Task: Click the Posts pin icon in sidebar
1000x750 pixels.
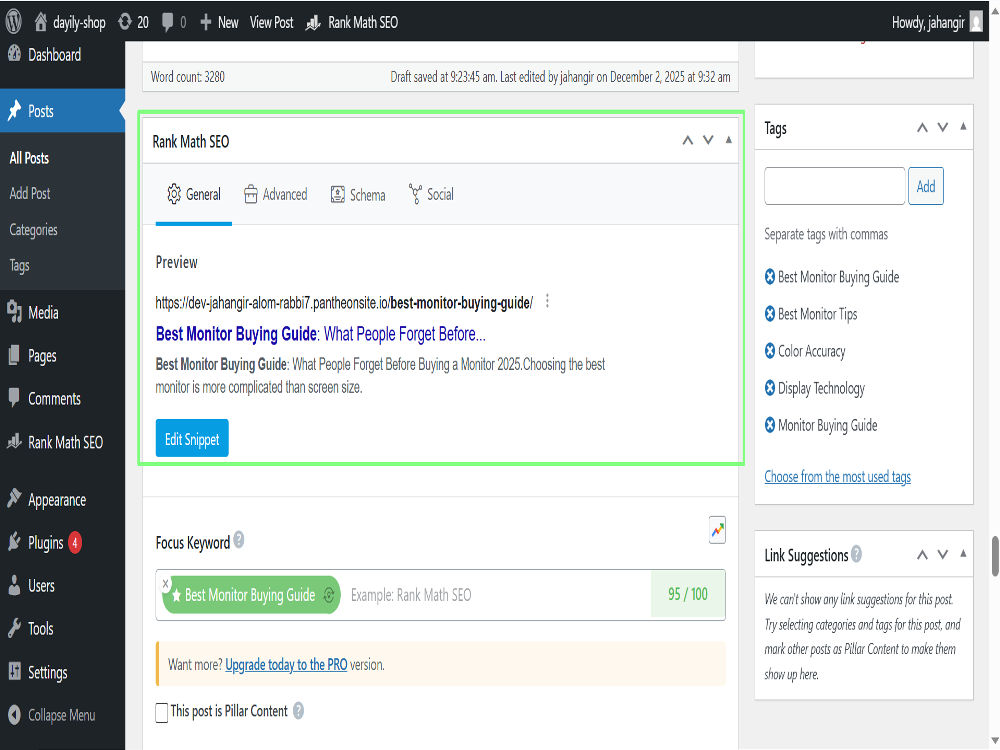Action: [14, 111]
